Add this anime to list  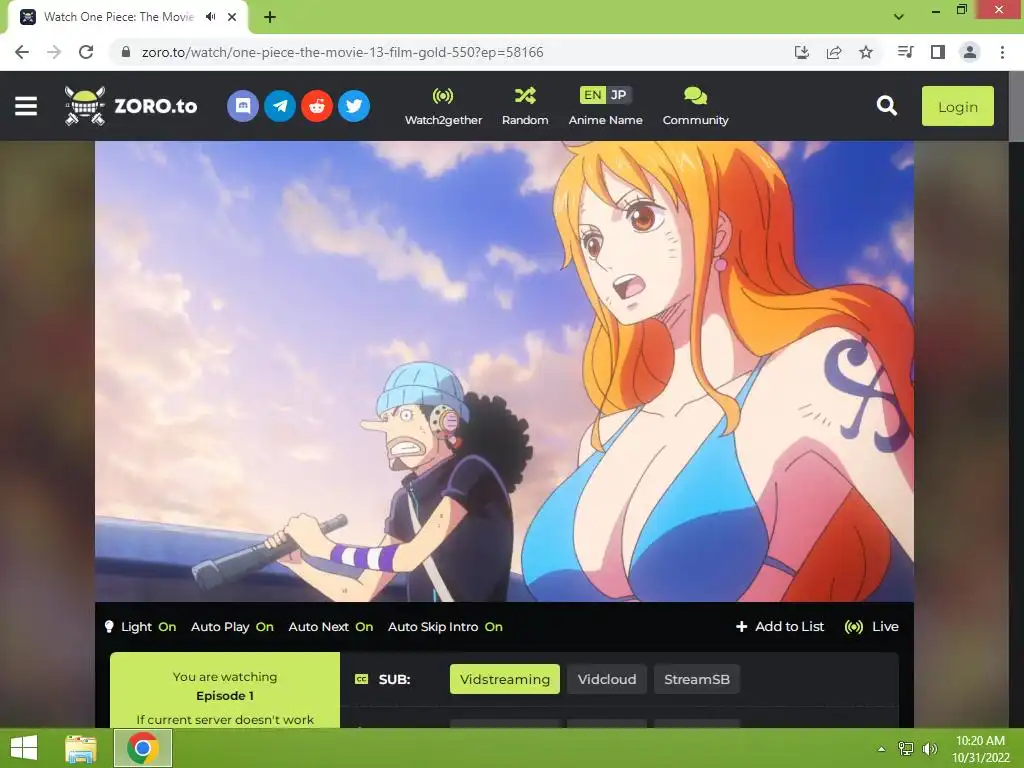(x=780, y=627)
